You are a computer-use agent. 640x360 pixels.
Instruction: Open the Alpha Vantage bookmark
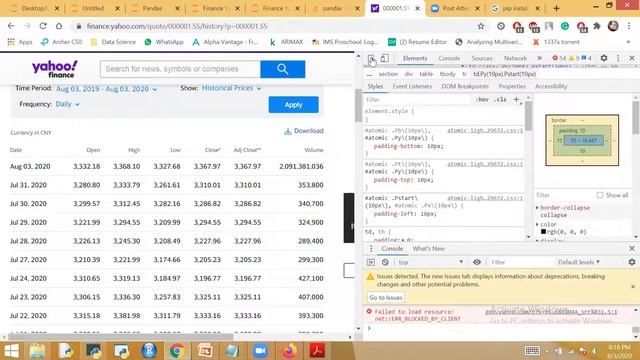click(x=226, y=42)
